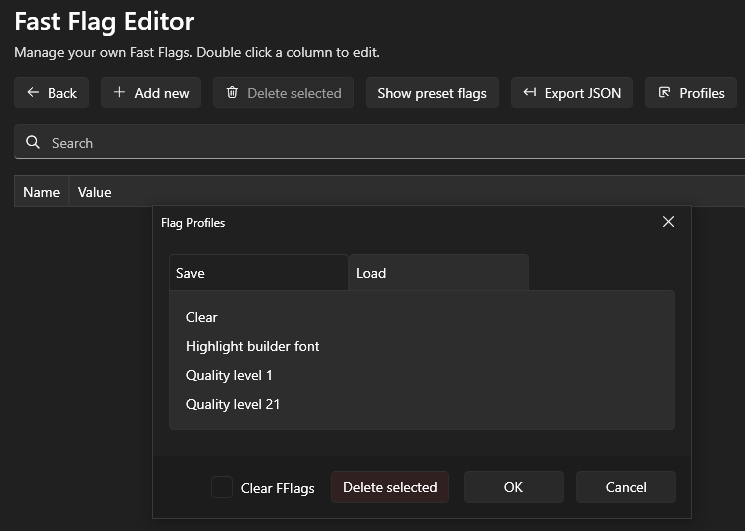
Task: Click the trash icon beside Delete selected
Action: click(232, 93)
